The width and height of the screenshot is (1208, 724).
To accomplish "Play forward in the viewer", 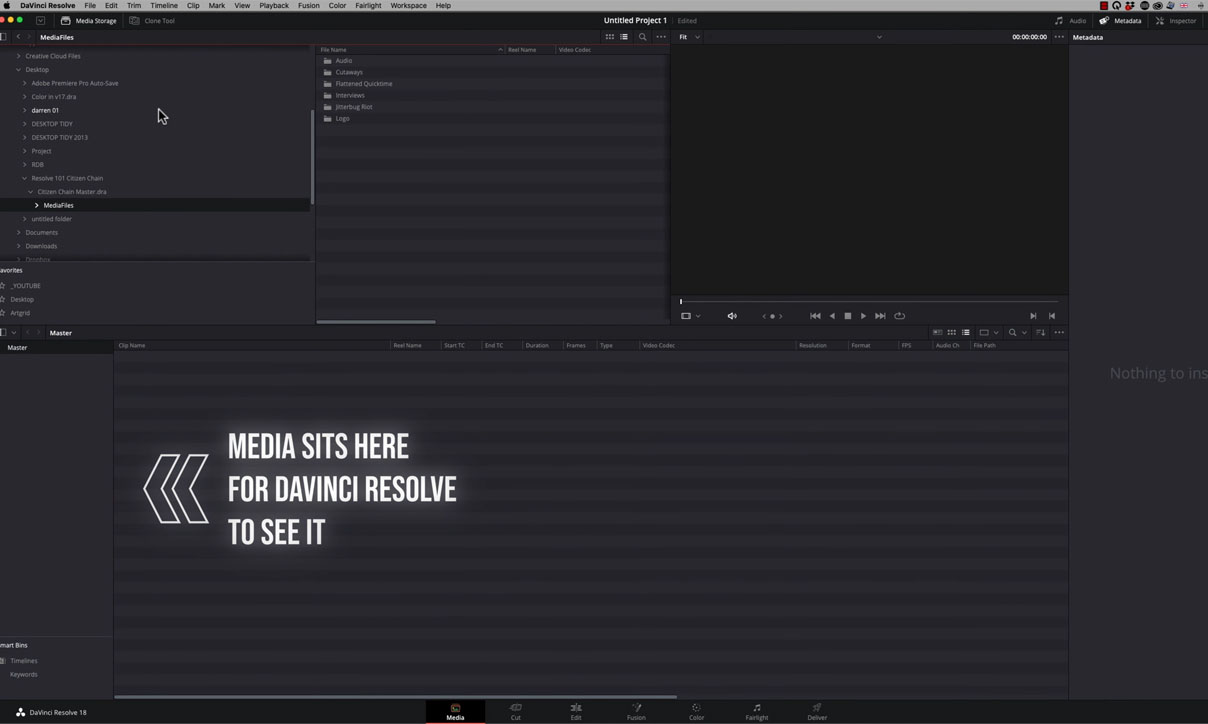I will point(864,316).
